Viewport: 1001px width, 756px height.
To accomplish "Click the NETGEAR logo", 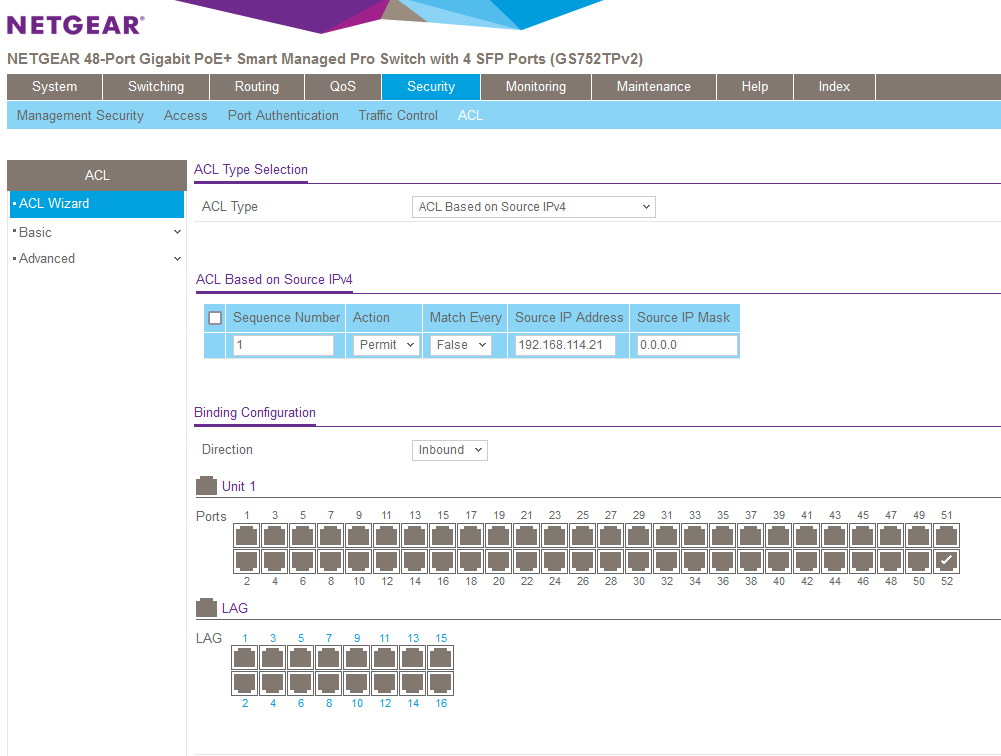I will click(x=75, y=25).
